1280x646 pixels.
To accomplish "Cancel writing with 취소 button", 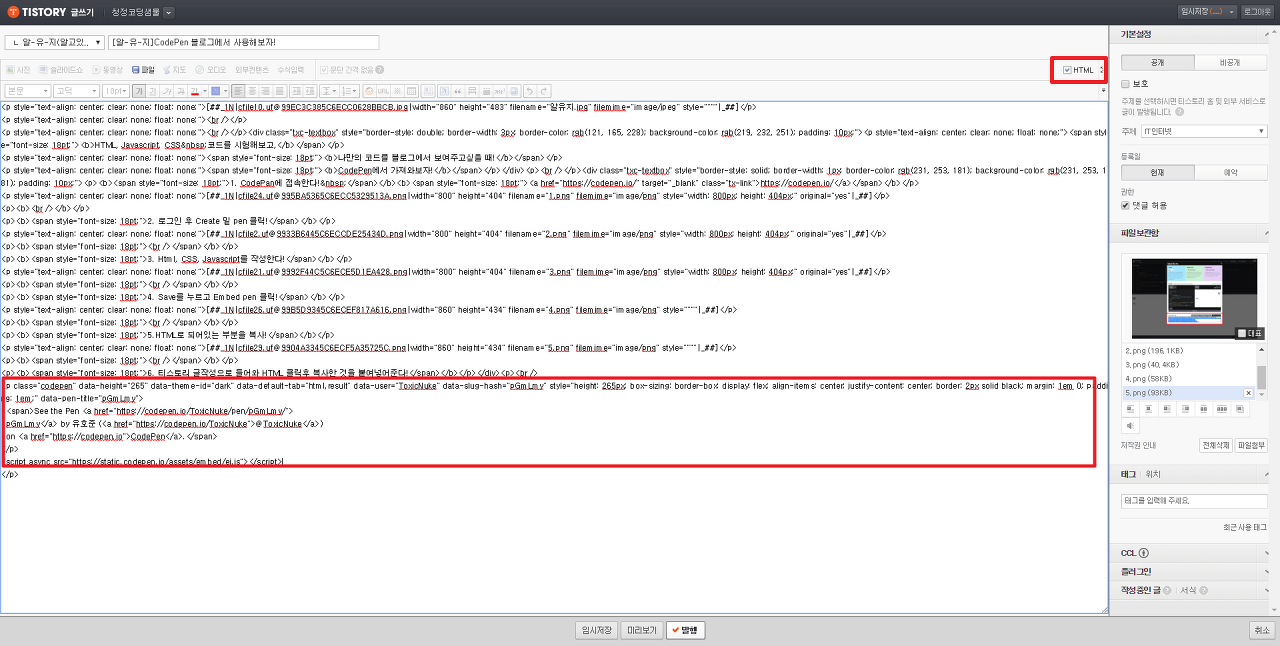I will [x=1261, y=630].
